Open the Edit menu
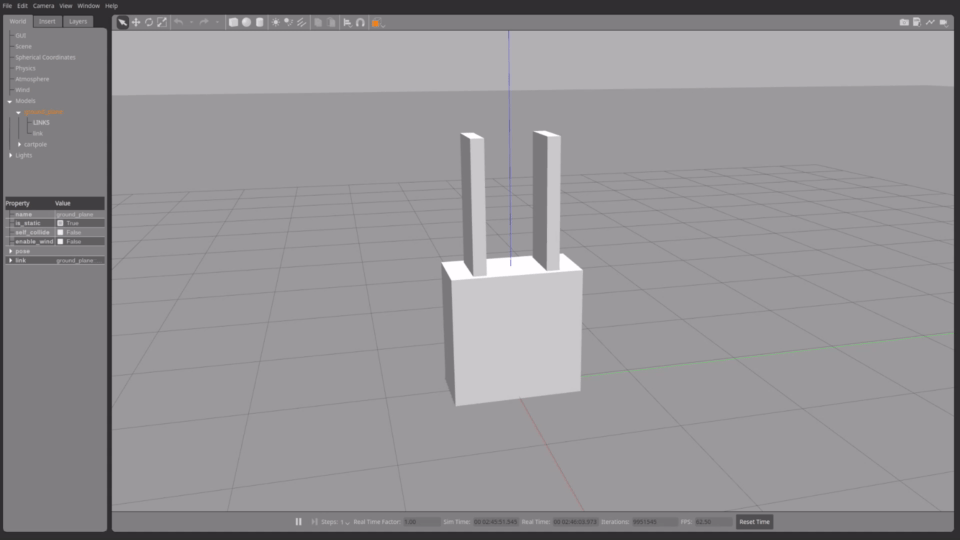 22,6
